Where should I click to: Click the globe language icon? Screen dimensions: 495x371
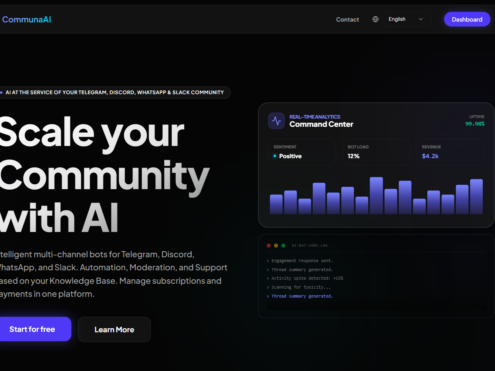tap(375, 19)
